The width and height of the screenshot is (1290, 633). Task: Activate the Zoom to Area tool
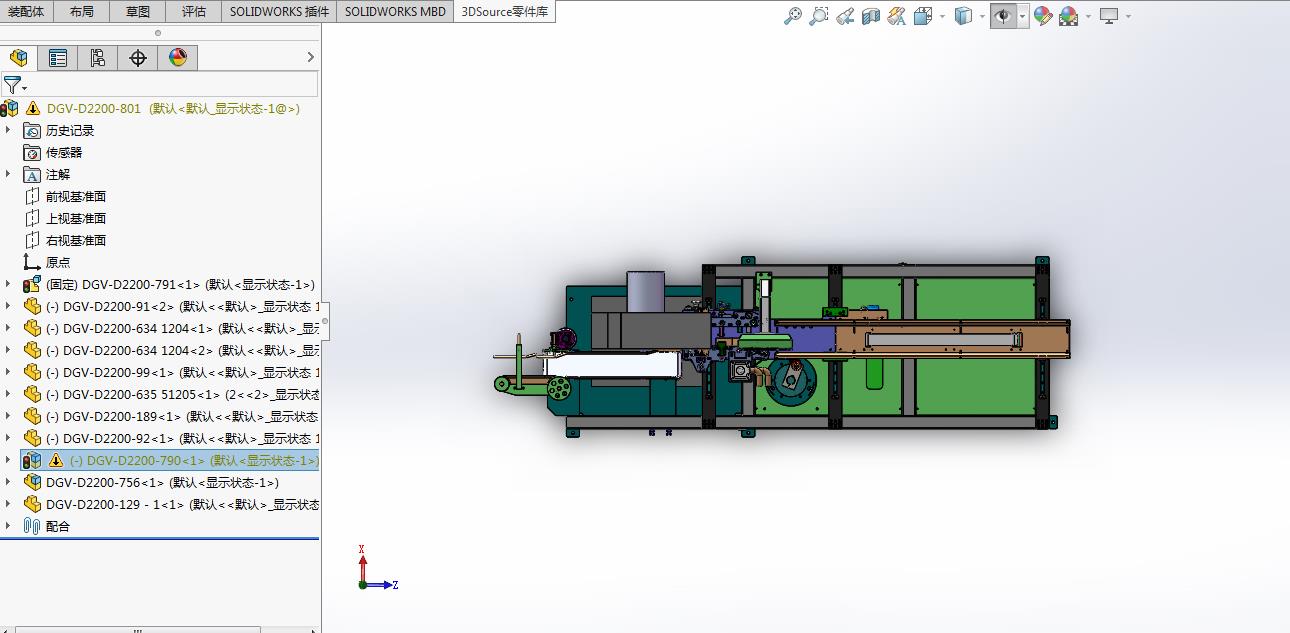click(x=818, y=16)
